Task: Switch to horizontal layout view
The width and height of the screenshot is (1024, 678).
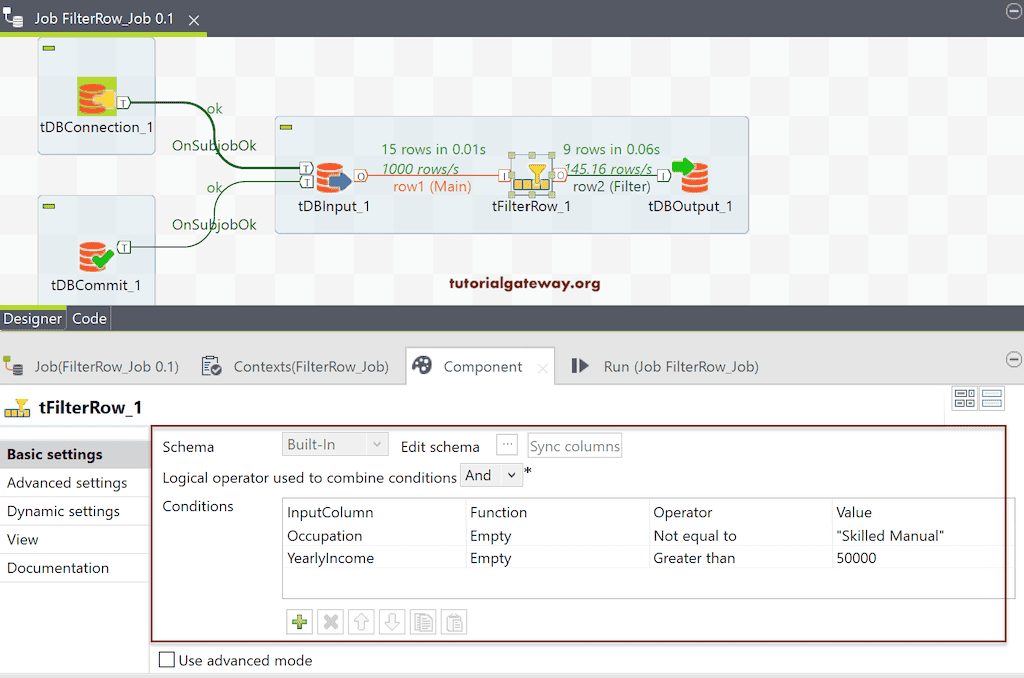Action: 991,397
